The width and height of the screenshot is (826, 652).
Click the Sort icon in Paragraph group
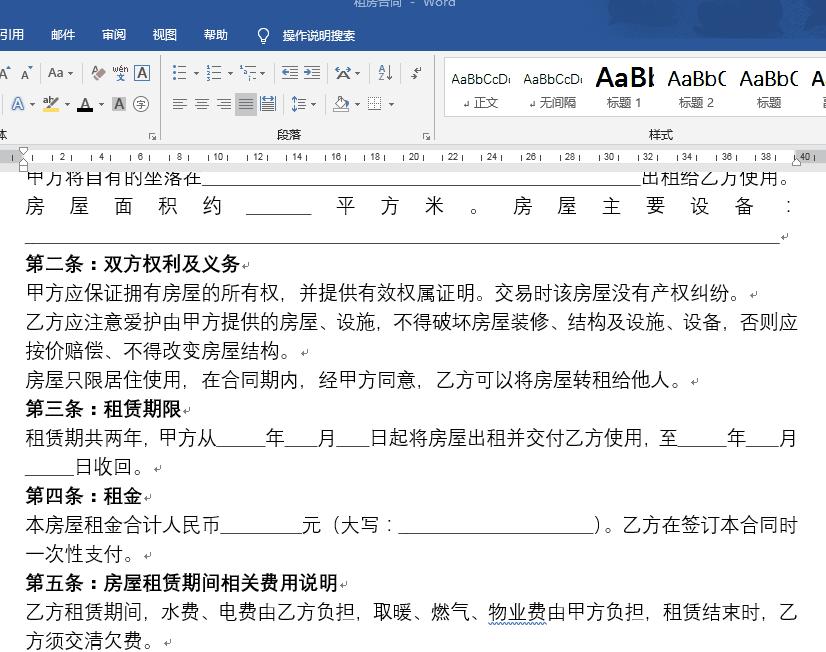pyautogui.click(x=385, y=72)
